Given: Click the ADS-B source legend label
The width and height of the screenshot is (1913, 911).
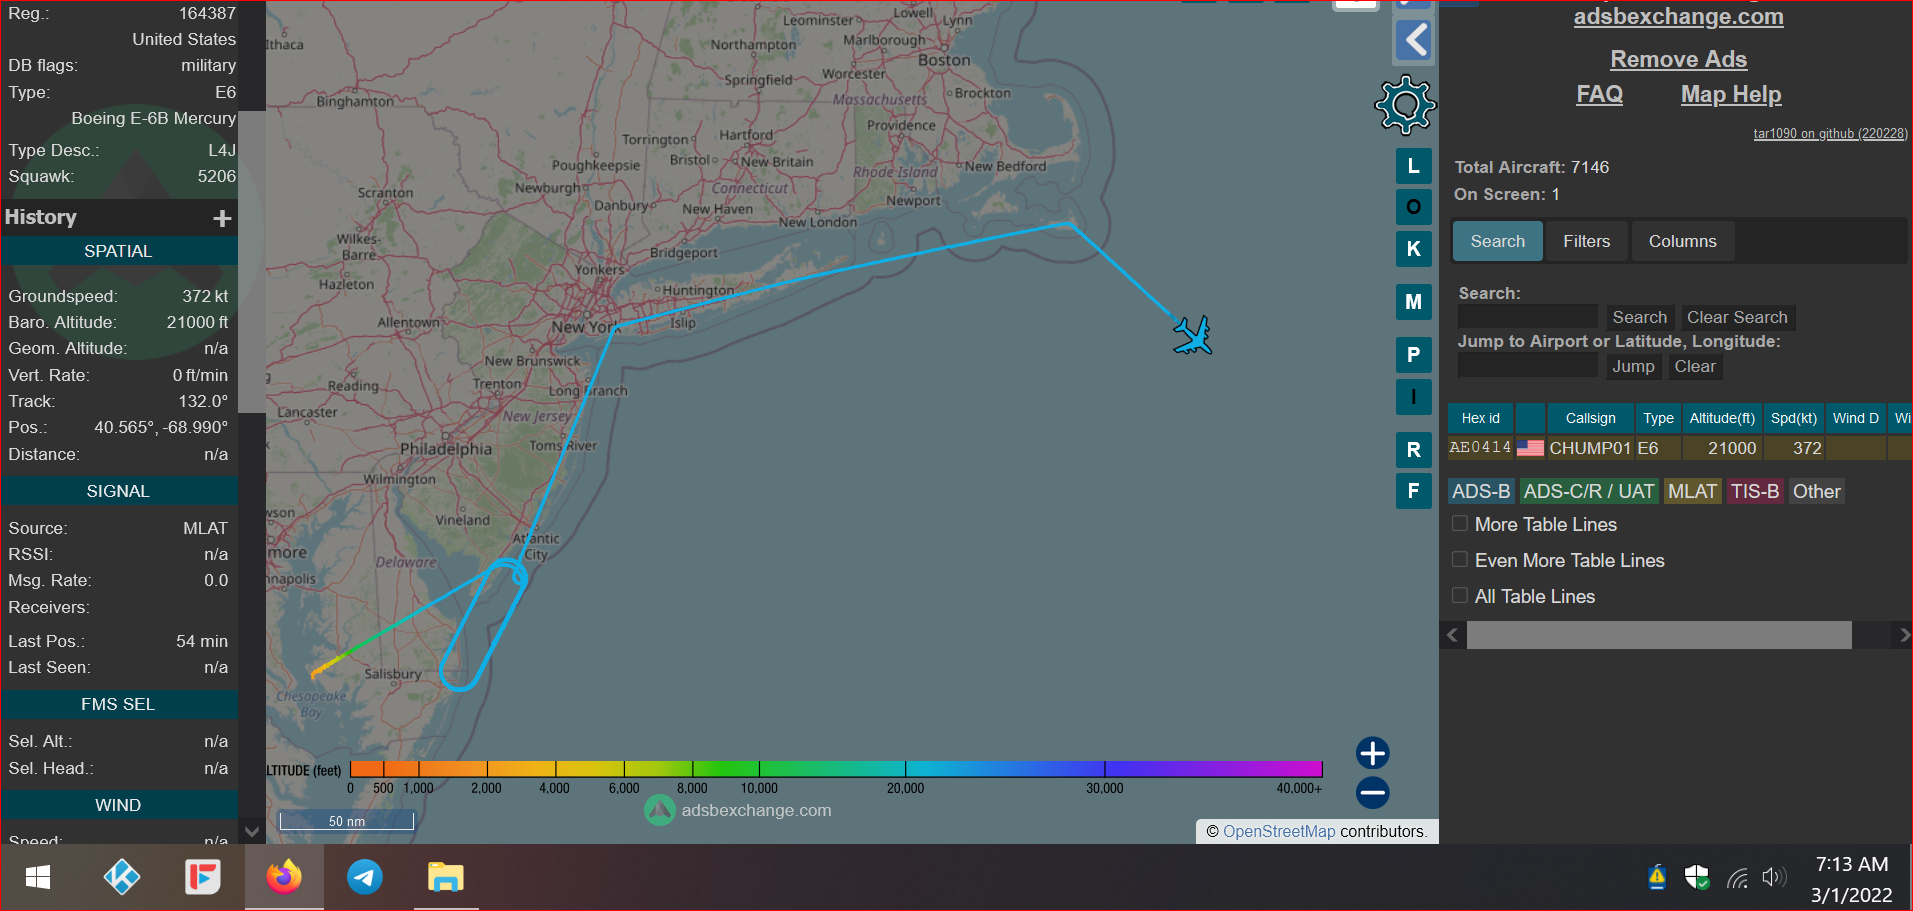Looking at the screenshot, I should tap(1480, 491).
